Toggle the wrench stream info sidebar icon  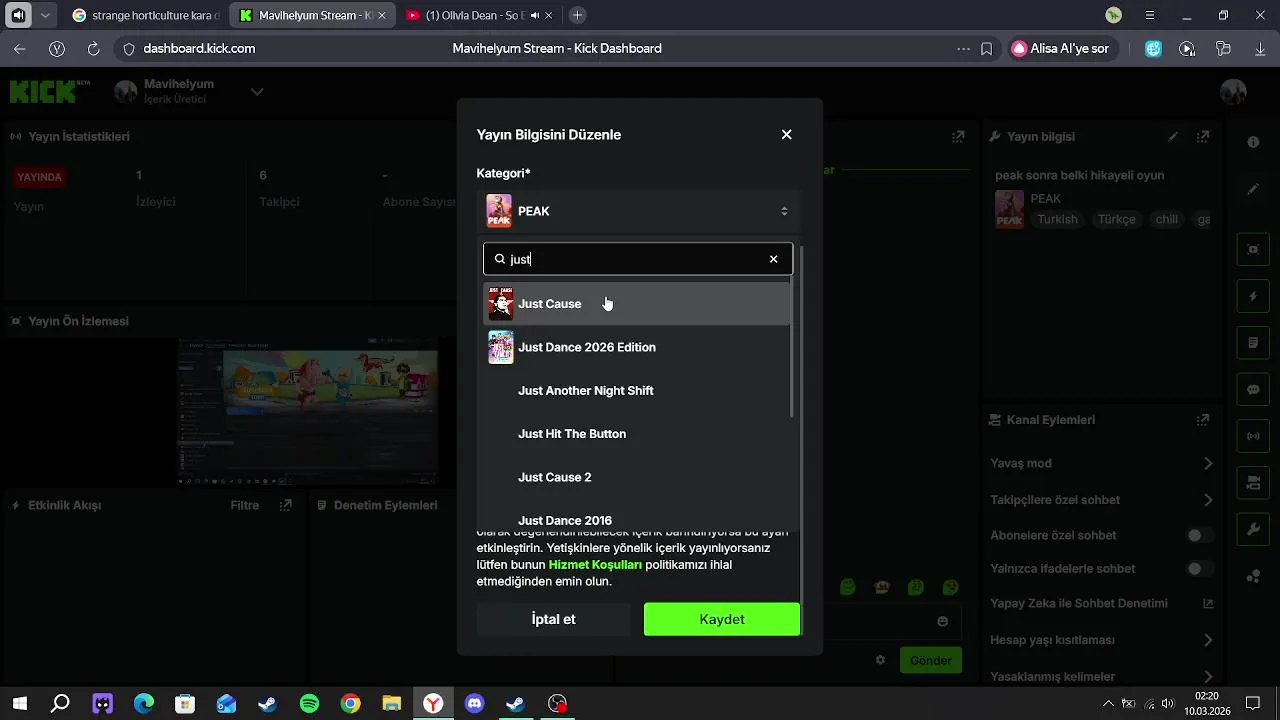coord(1253,529)
